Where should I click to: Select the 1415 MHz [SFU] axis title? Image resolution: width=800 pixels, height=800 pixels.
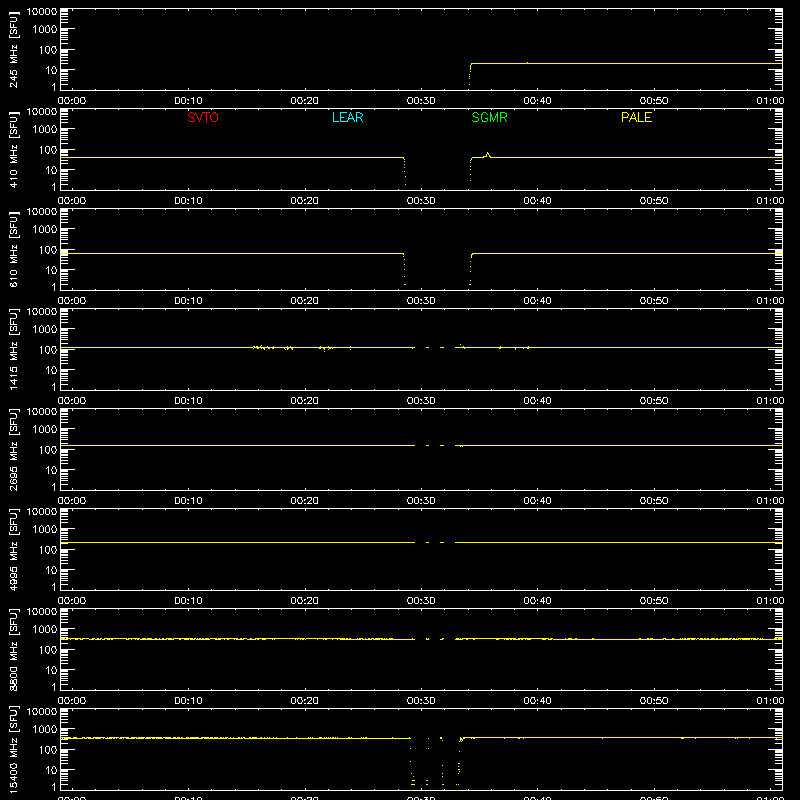click(13, 349)
